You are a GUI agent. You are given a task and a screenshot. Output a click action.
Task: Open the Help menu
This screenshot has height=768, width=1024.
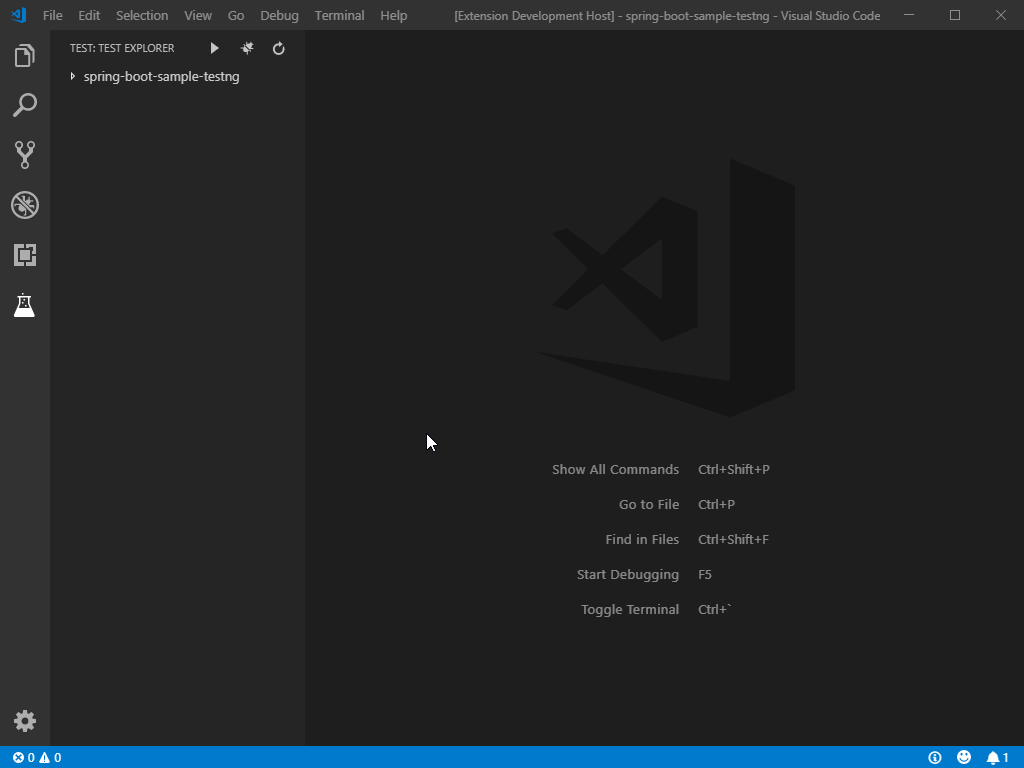pyautogui.click(x=394, y=15)
